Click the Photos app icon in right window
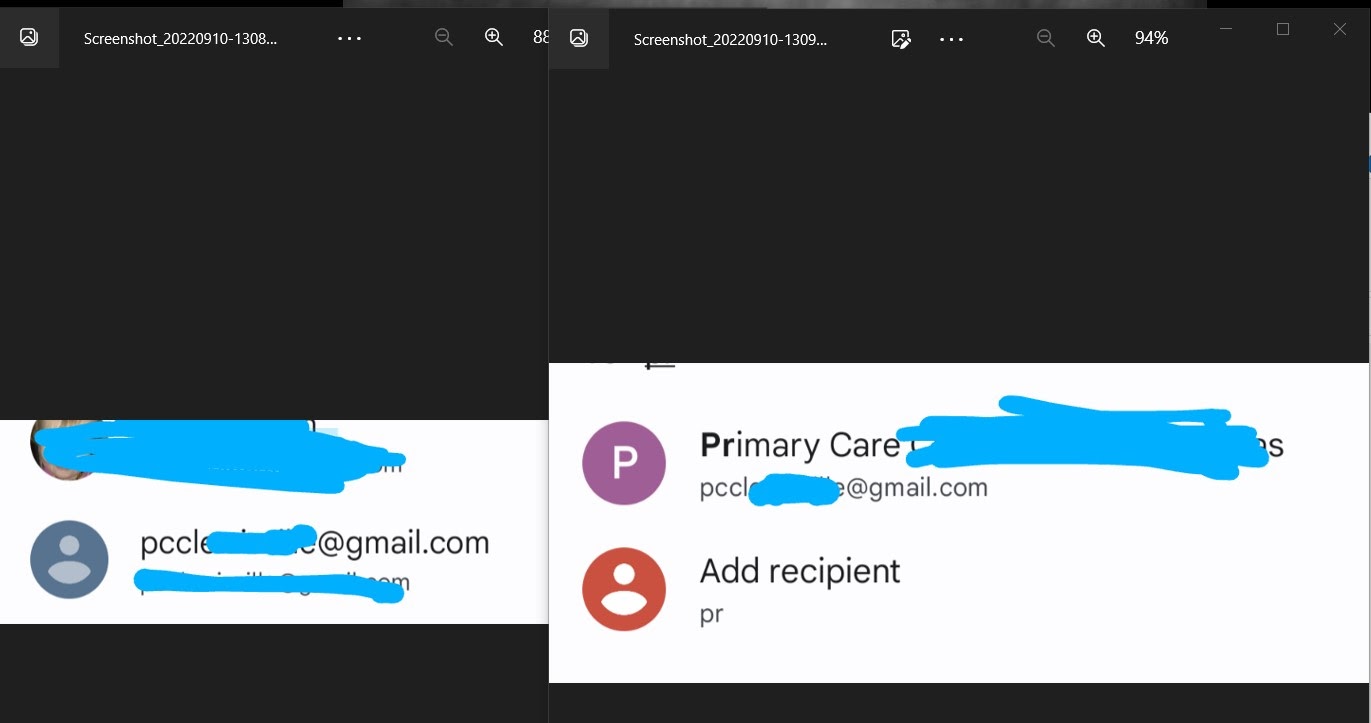1371x723 pixels. [579, 38]
